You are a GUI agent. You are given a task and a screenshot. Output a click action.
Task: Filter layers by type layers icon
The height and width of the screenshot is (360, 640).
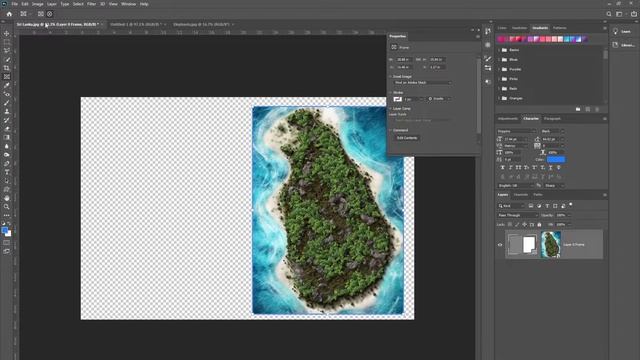coord(547,206)
